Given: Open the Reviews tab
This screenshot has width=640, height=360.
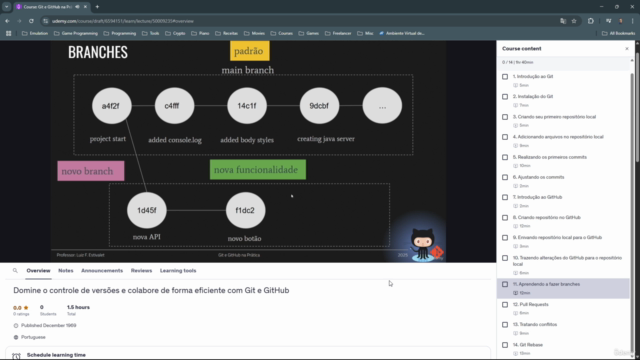Looking at the screenshot, I should point(141,271).
